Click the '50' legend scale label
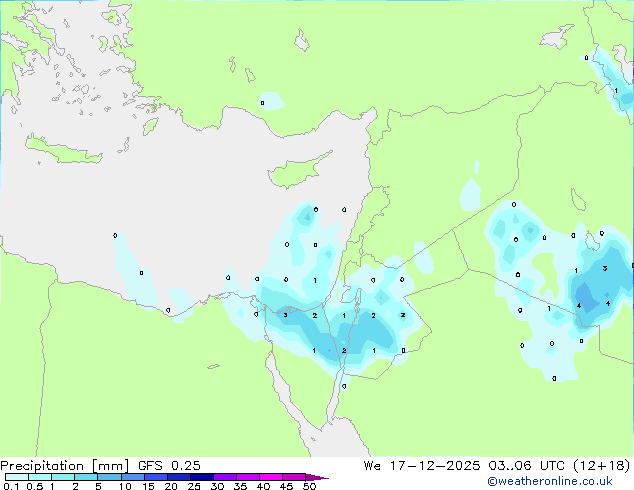 point(309,486)
